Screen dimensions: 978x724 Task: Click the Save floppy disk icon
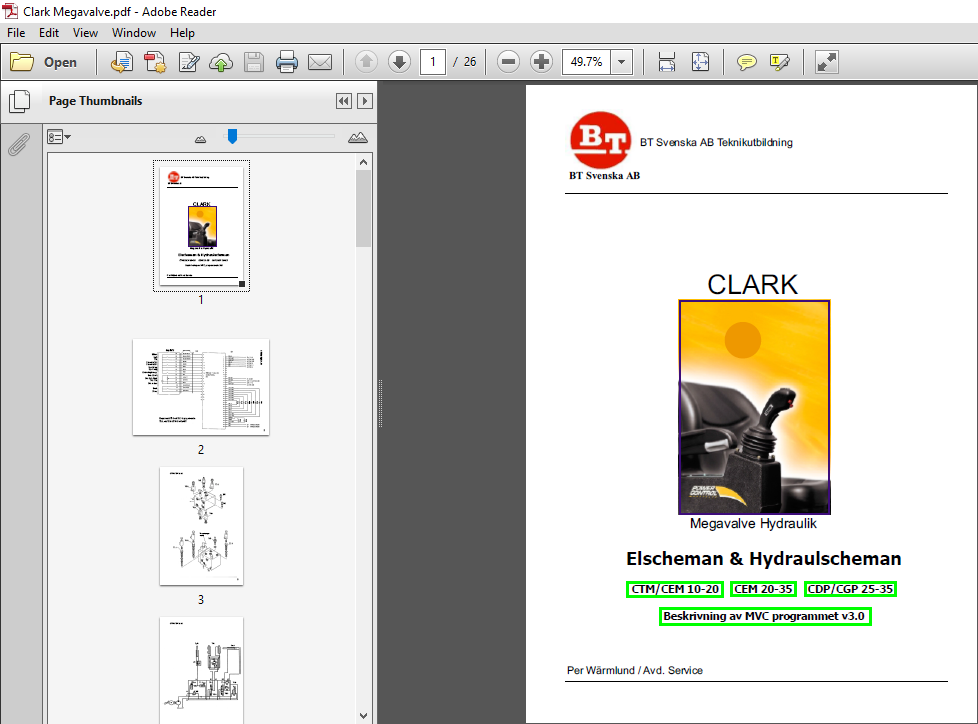[x=254, y=62]
